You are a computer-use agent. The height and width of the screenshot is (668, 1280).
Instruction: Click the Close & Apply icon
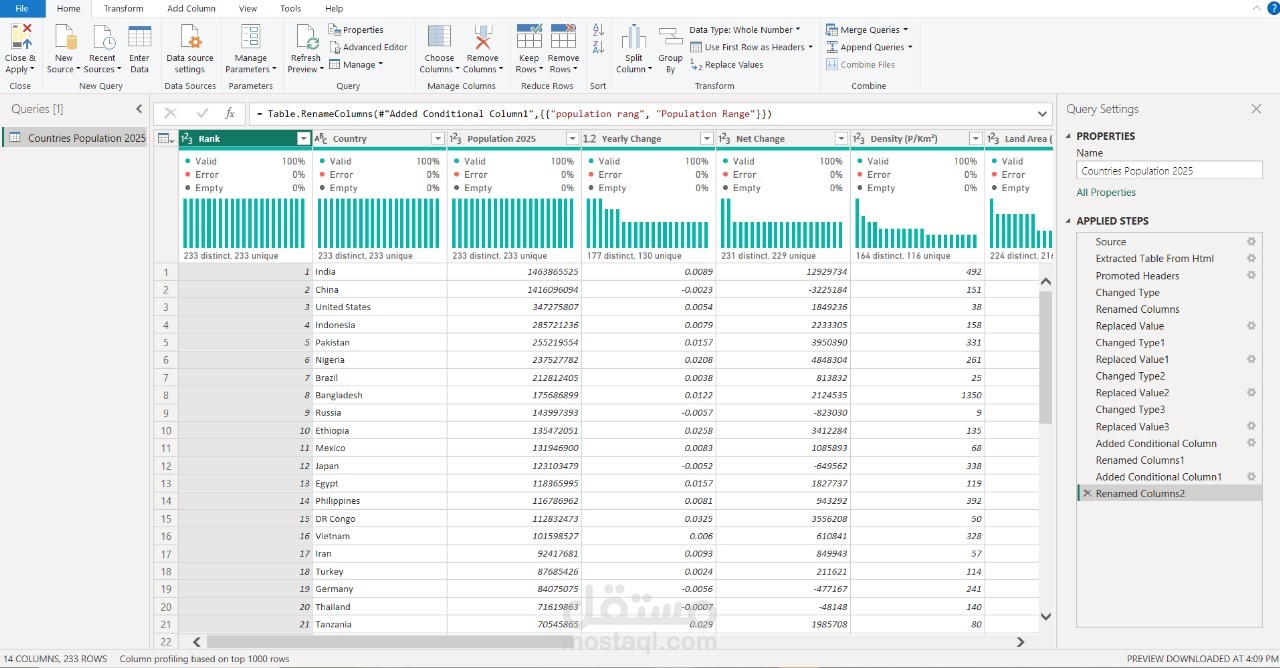click(x=20, y=37)
